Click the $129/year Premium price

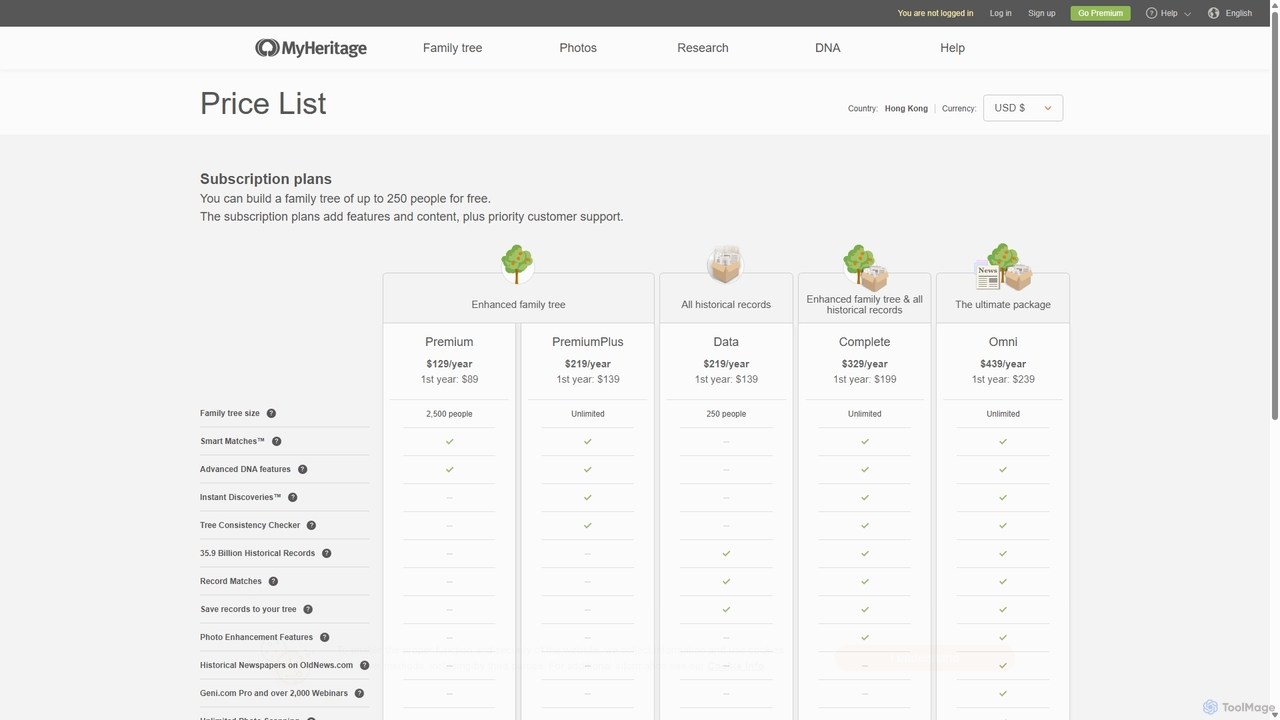tap(449, 364)
